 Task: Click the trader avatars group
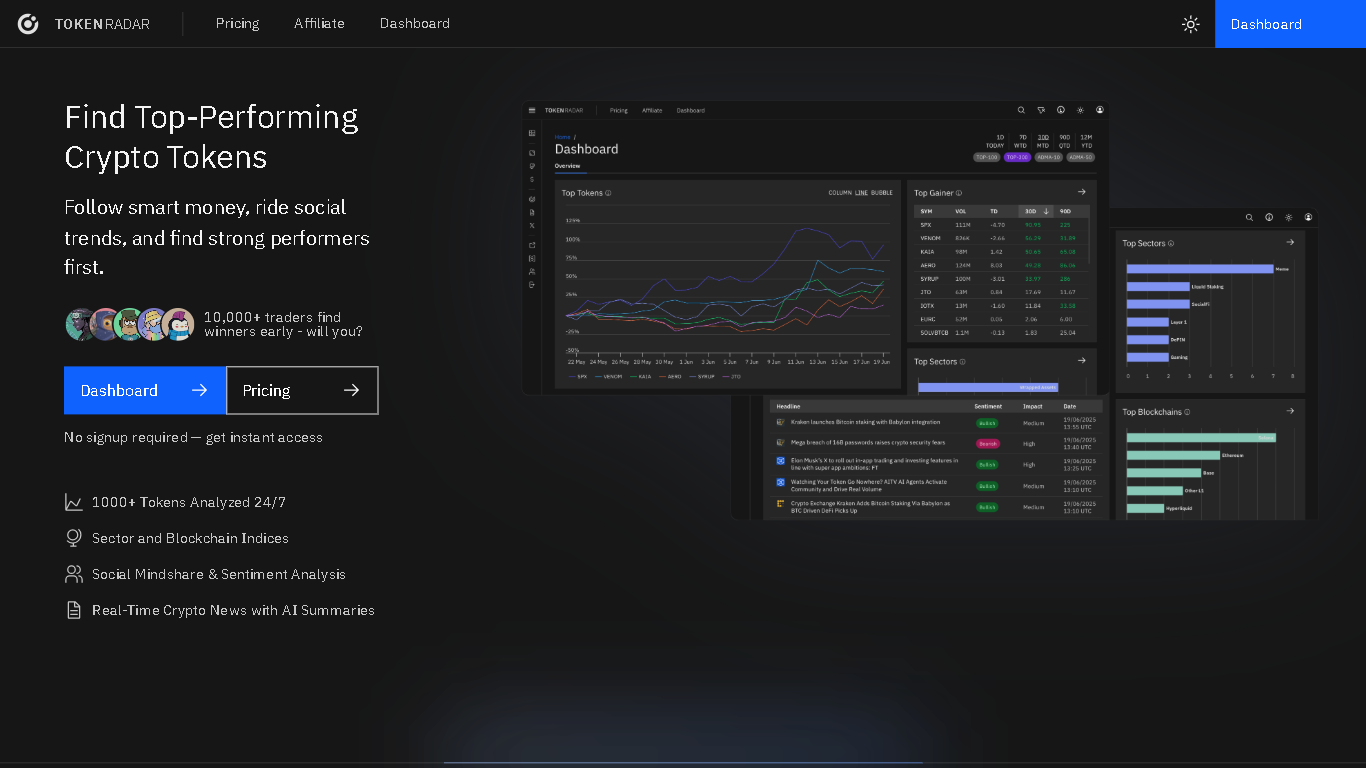[130, 324]
